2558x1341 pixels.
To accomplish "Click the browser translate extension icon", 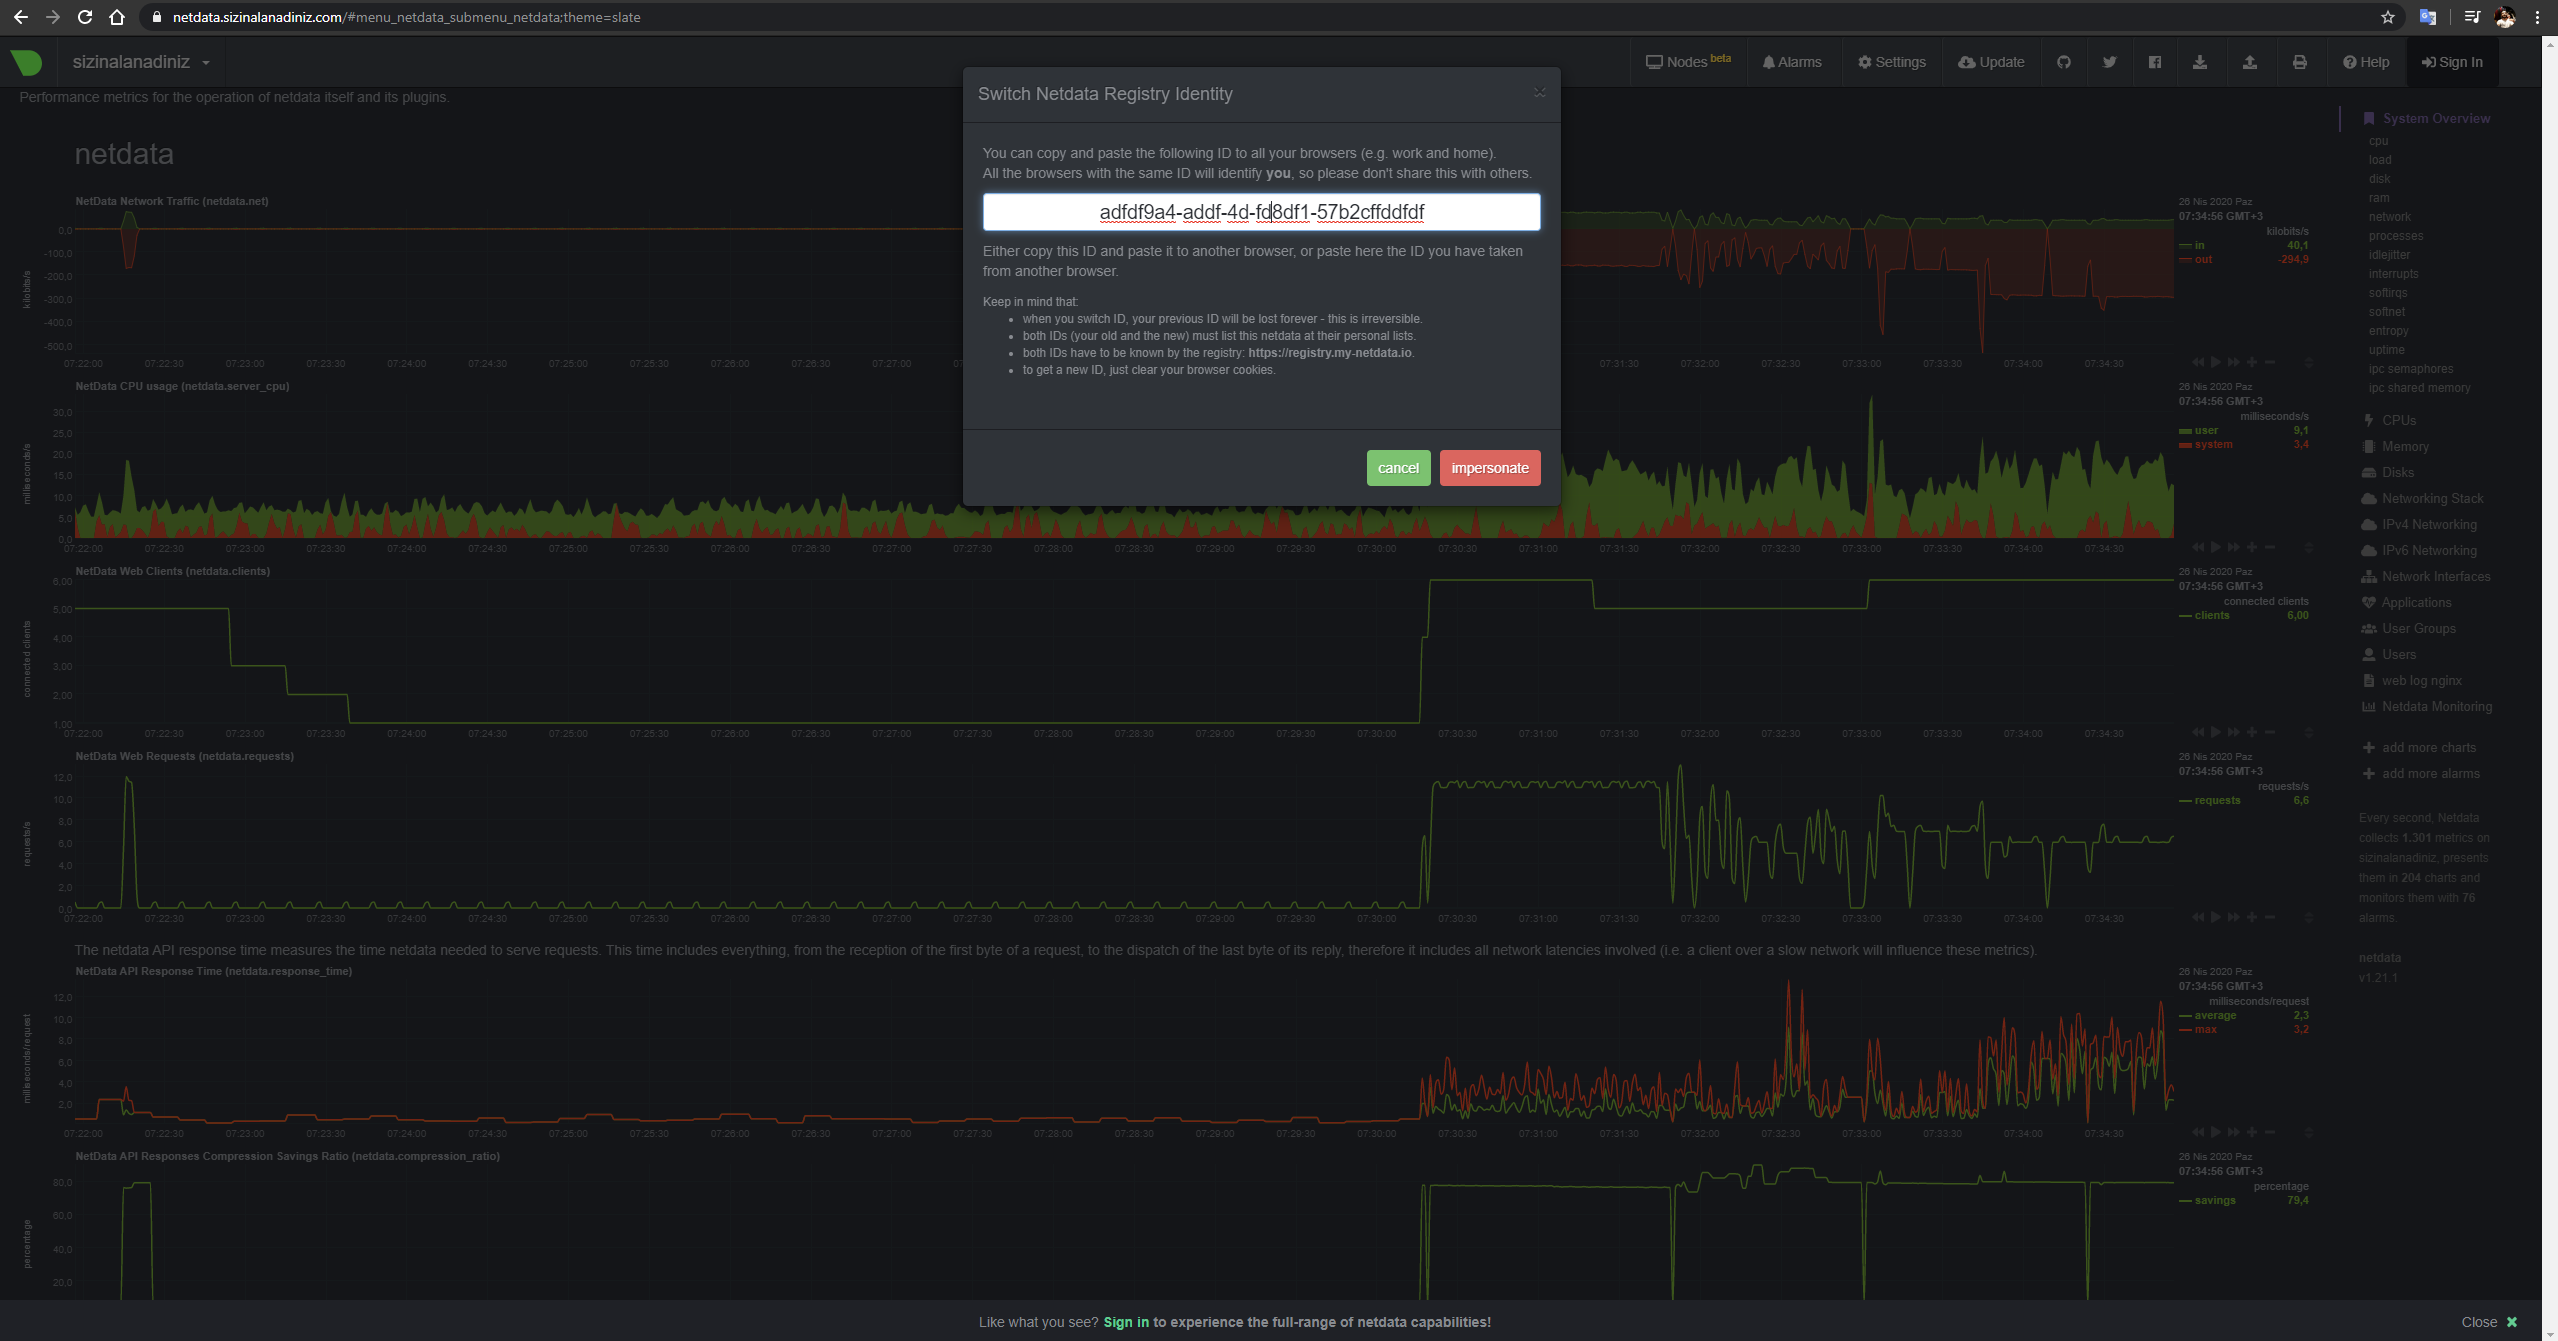I will point(2427,17).
